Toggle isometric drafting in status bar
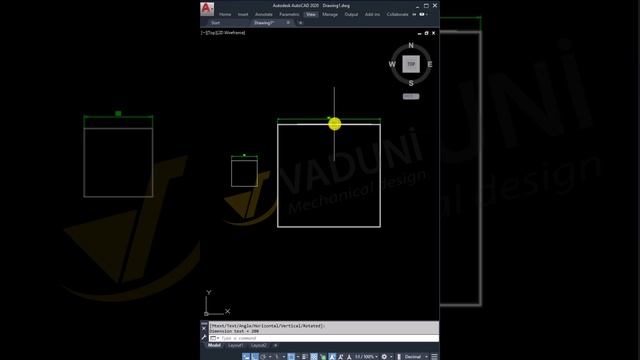The height and width of the screenshot is (360, 640). (x=277, y=357)
